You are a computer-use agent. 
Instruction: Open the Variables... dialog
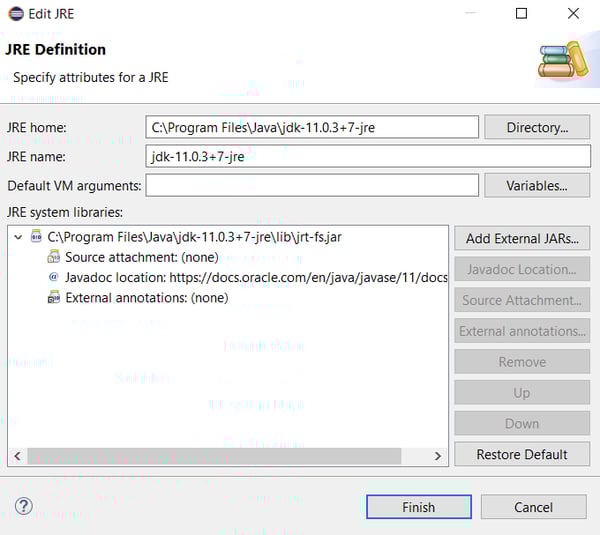pos(537,185)
